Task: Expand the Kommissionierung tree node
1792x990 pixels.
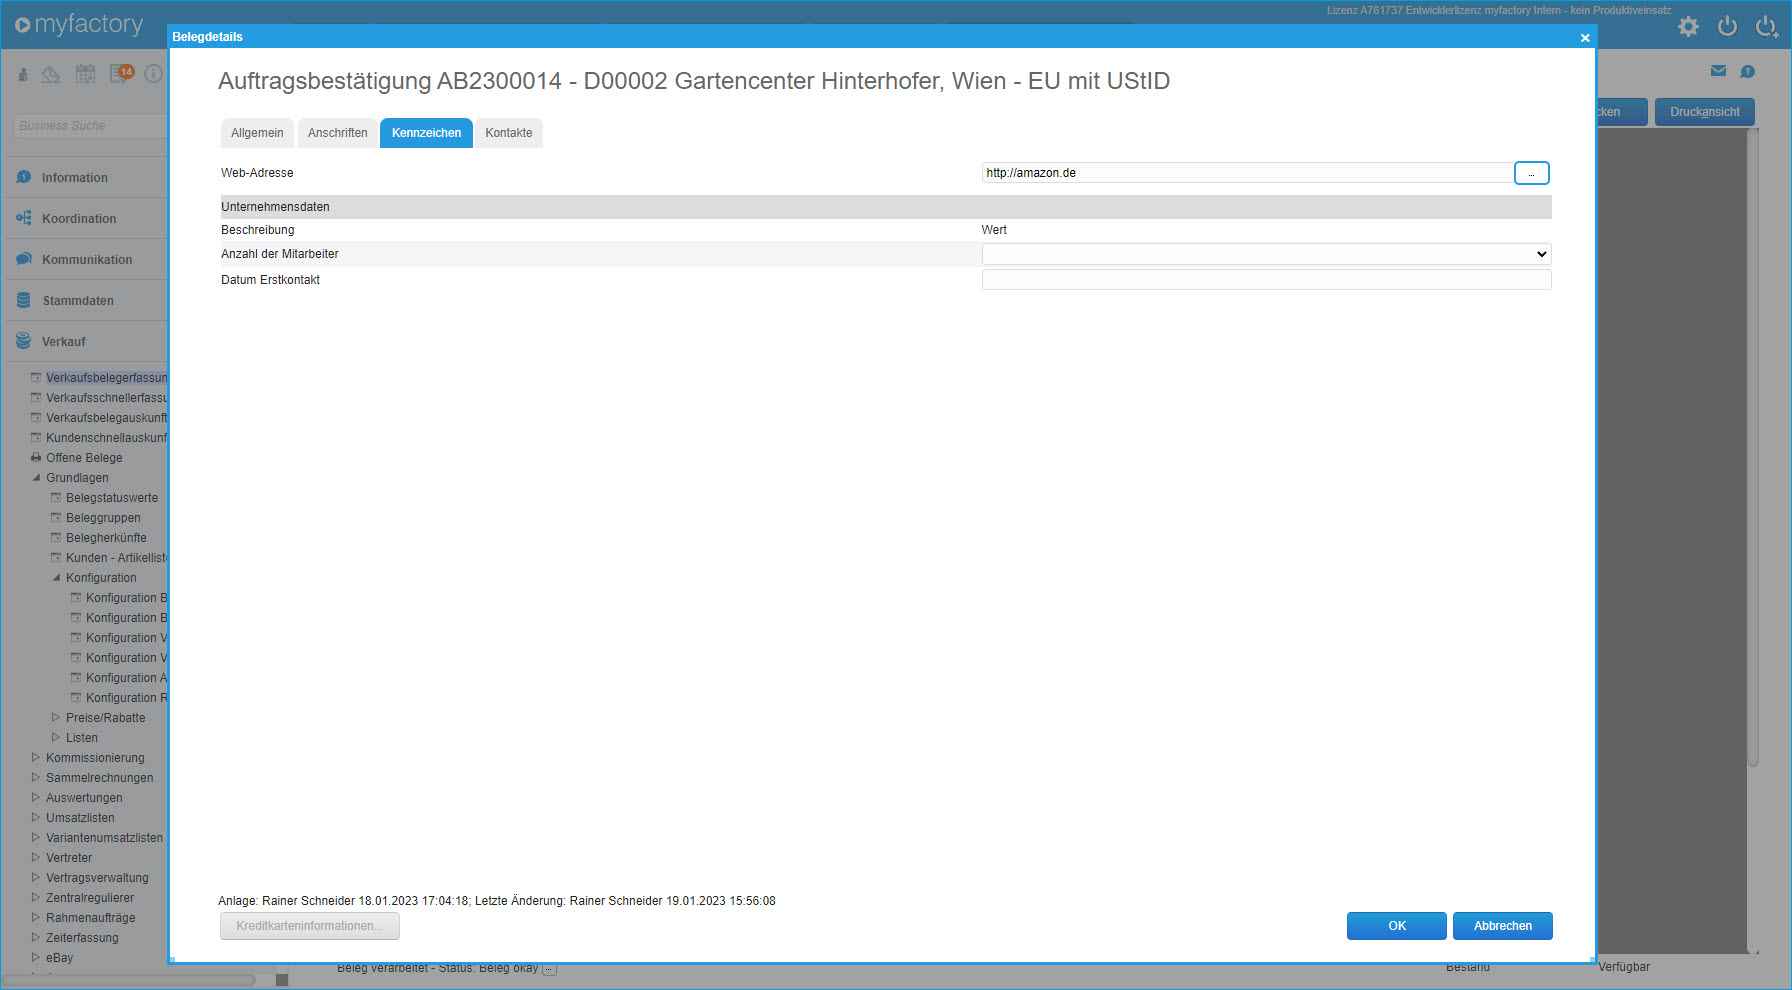Action: [x=36, y=758]
